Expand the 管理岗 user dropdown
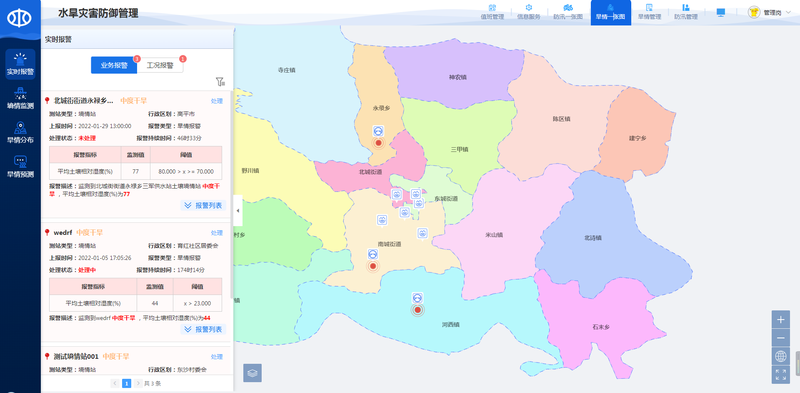Image resolution: width=800 pixels, height=393 pixels. point(769,13)
